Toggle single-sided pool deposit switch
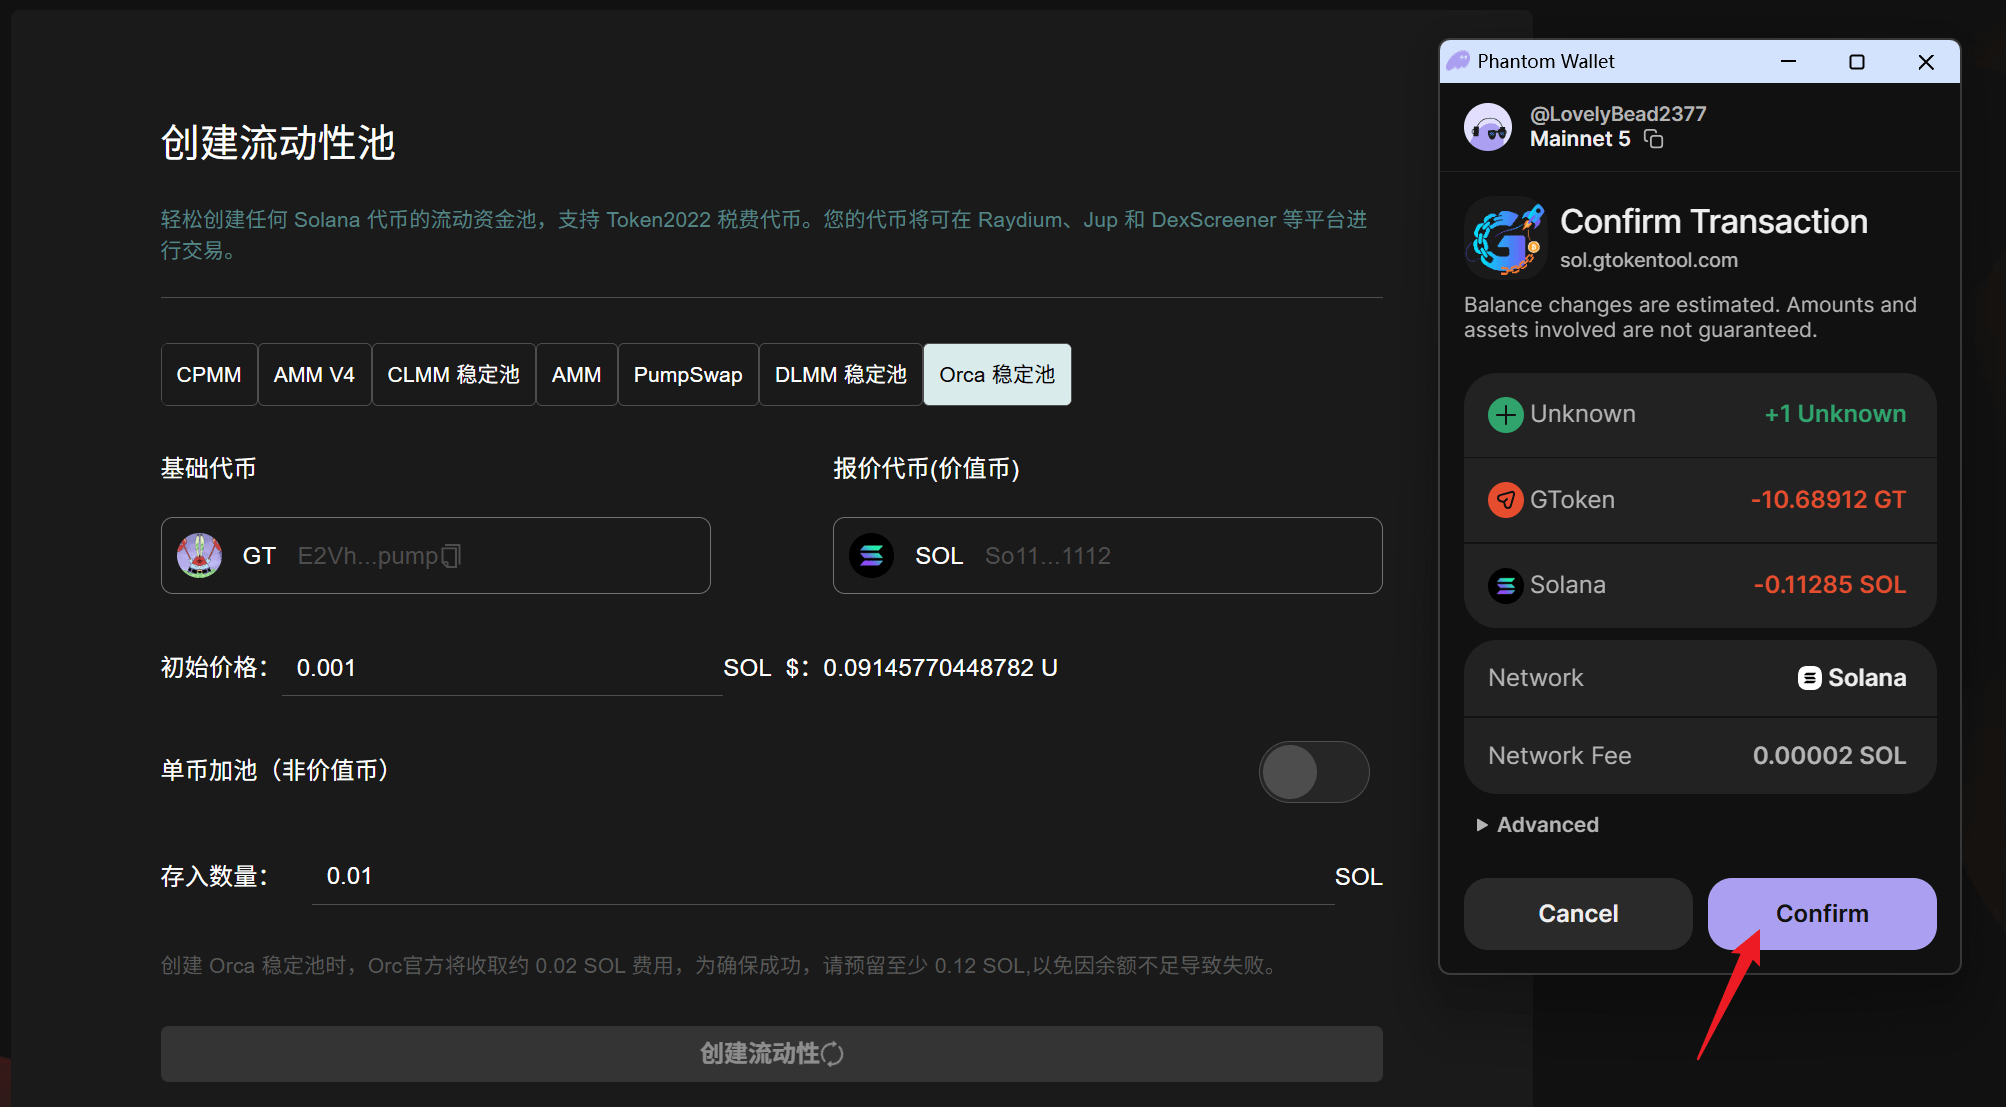The width and height of the screenshot is (2006, 1107). (x=1313, y=771)
